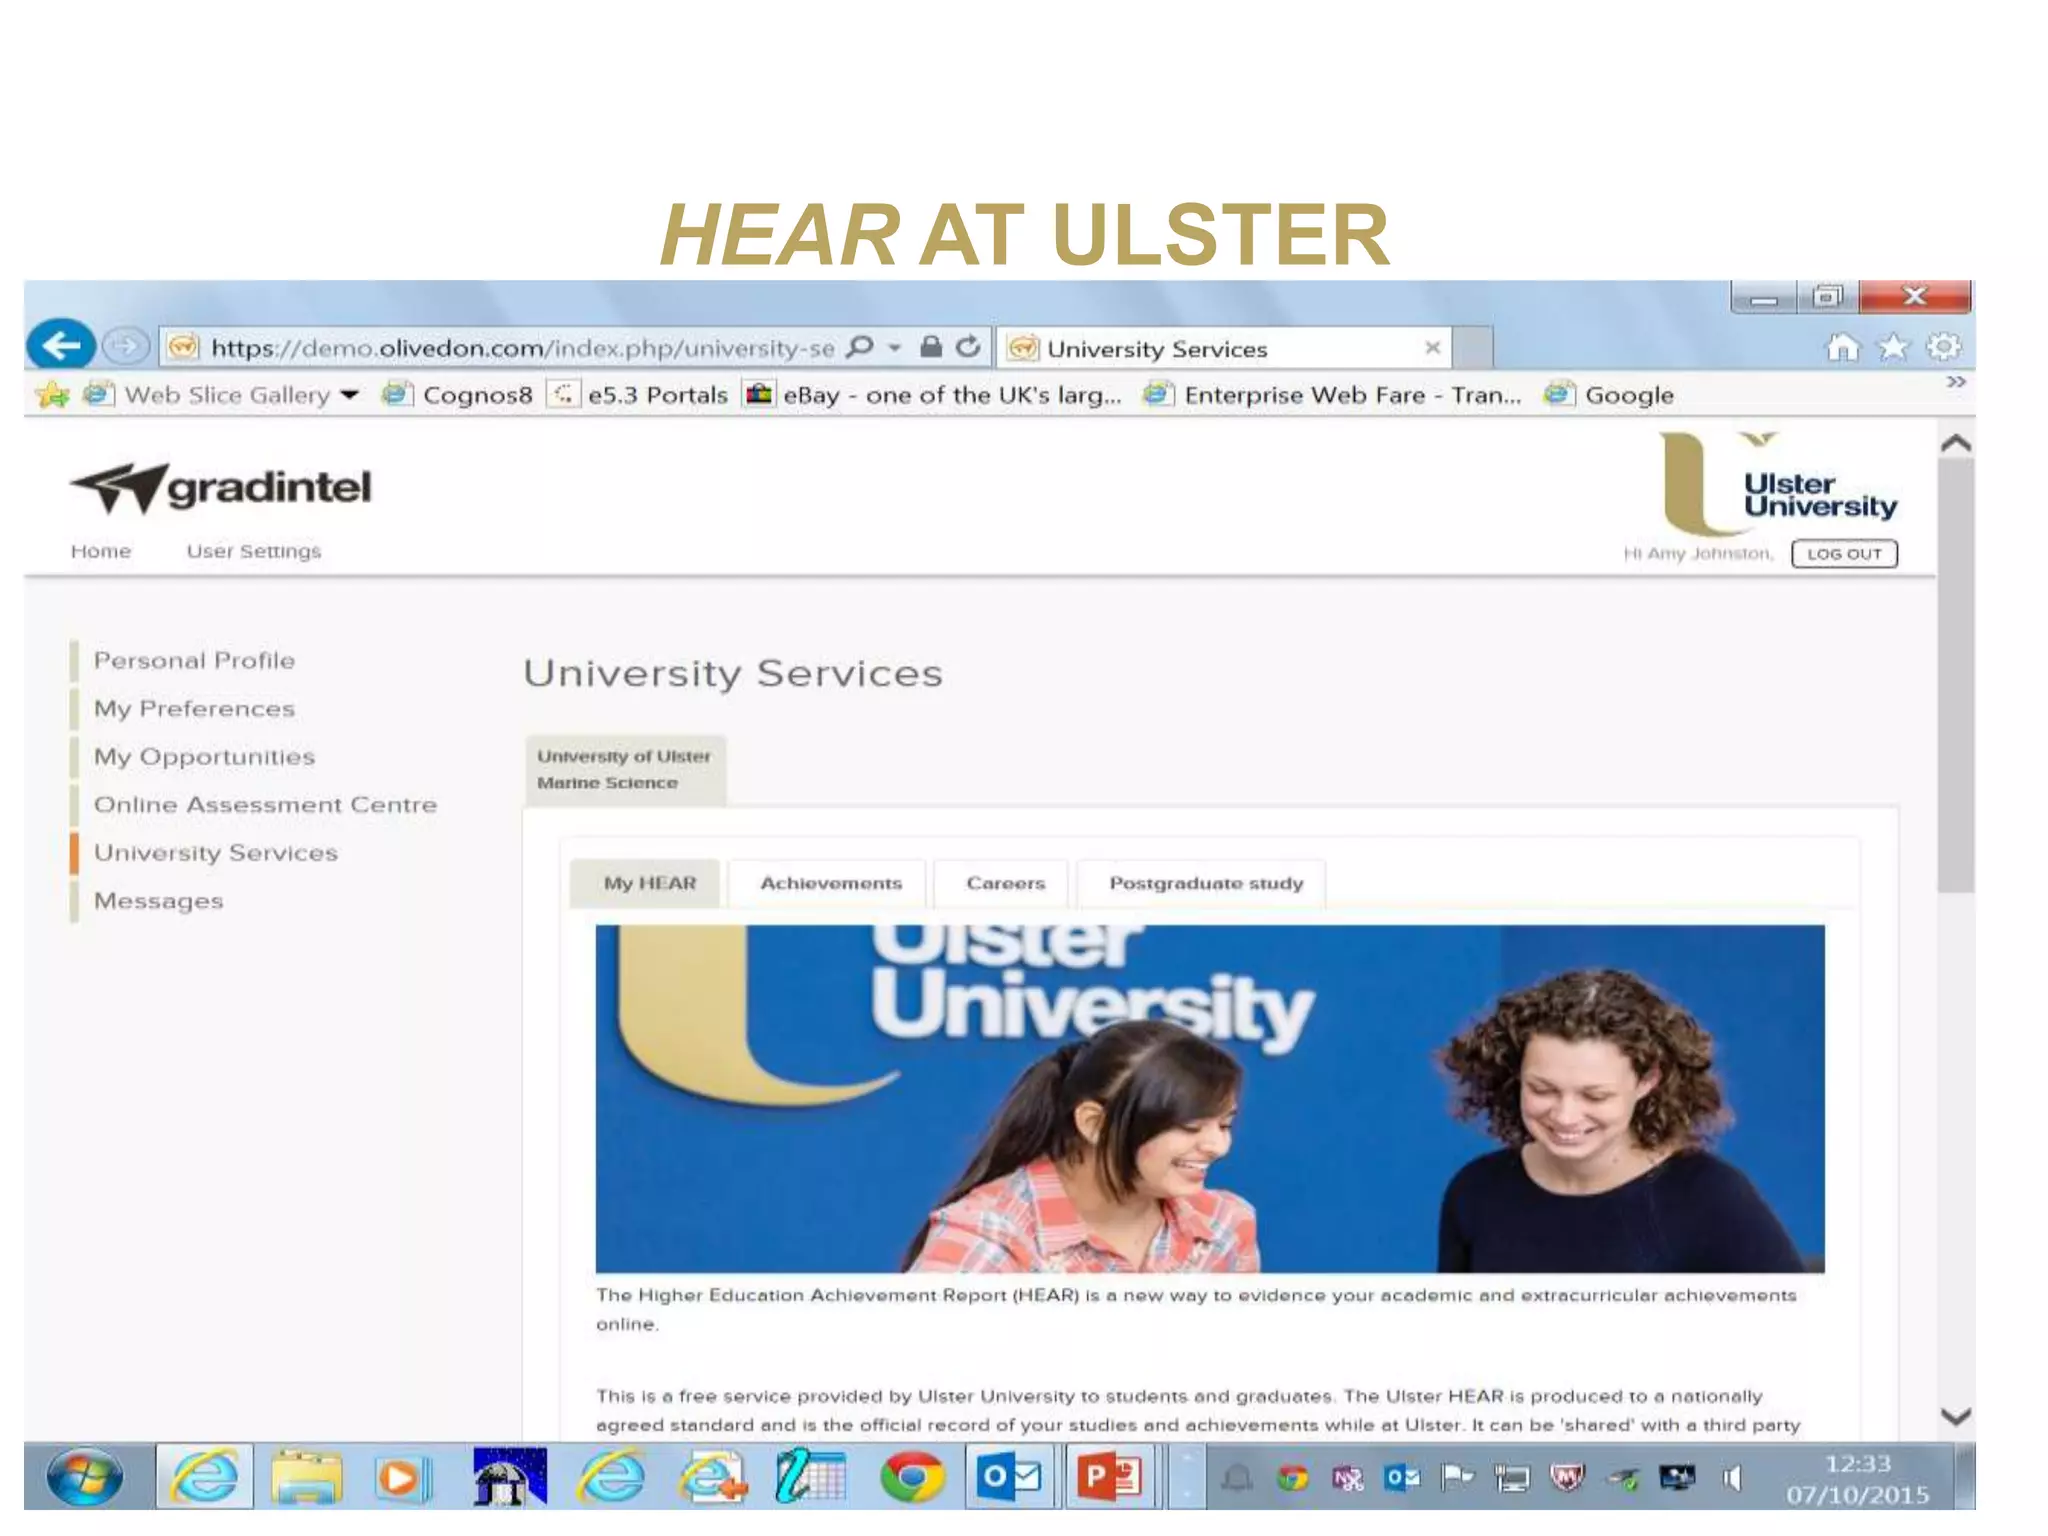Click the Action Center flag tray icon
Image resolution: width=2048 pixels, height=1536 pixels.
coord(1457,1477)
